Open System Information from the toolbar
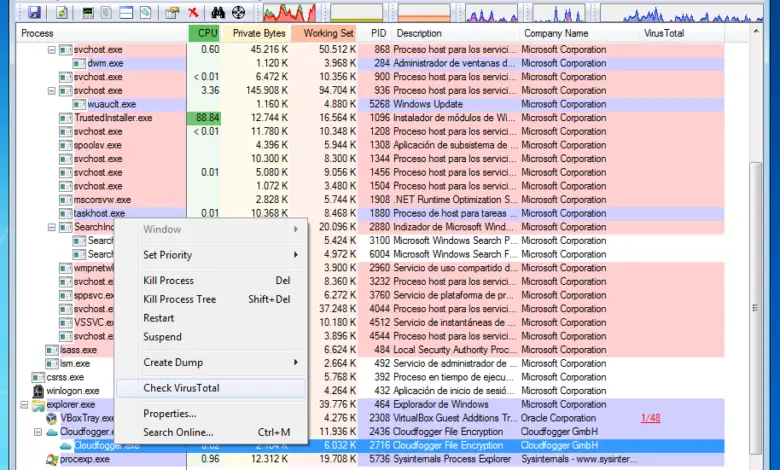780x470 pixels. pyautogui.click(x=88, y=12)
